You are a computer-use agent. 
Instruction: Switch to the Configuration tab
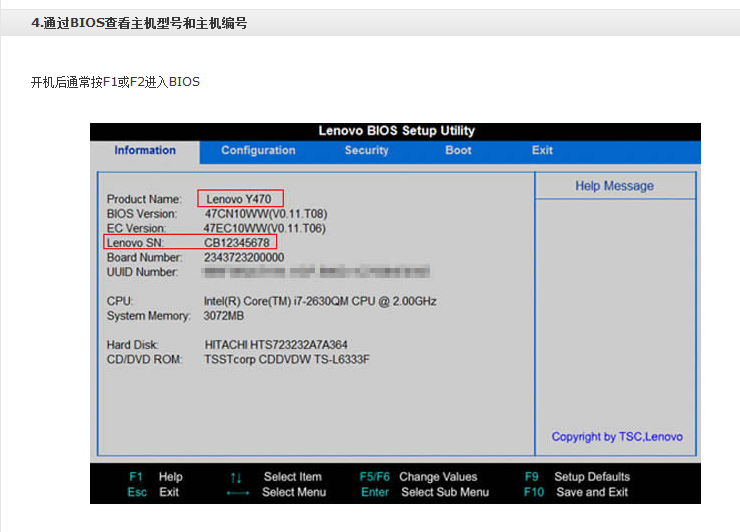258,151
